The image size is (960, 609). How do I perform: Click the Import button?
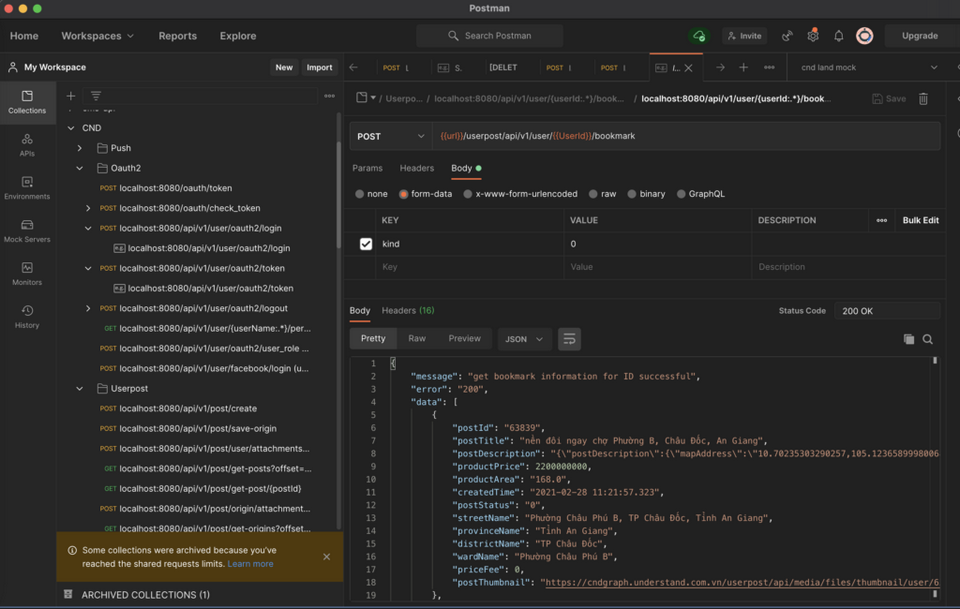319,67
